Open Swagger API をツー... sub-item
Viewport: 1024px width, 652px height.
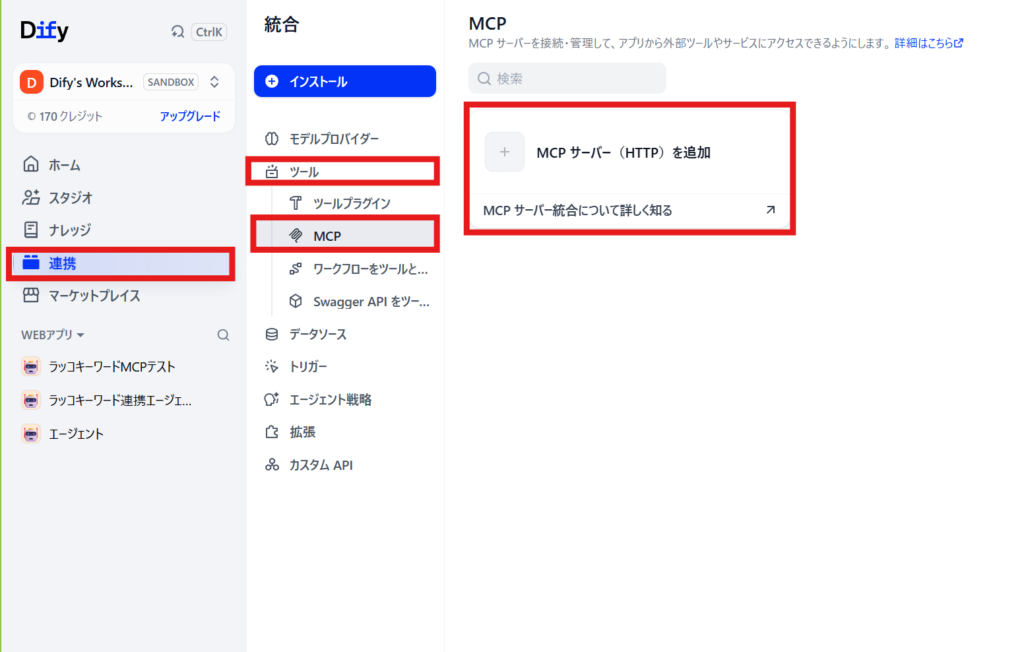click(x=357, y=301)
